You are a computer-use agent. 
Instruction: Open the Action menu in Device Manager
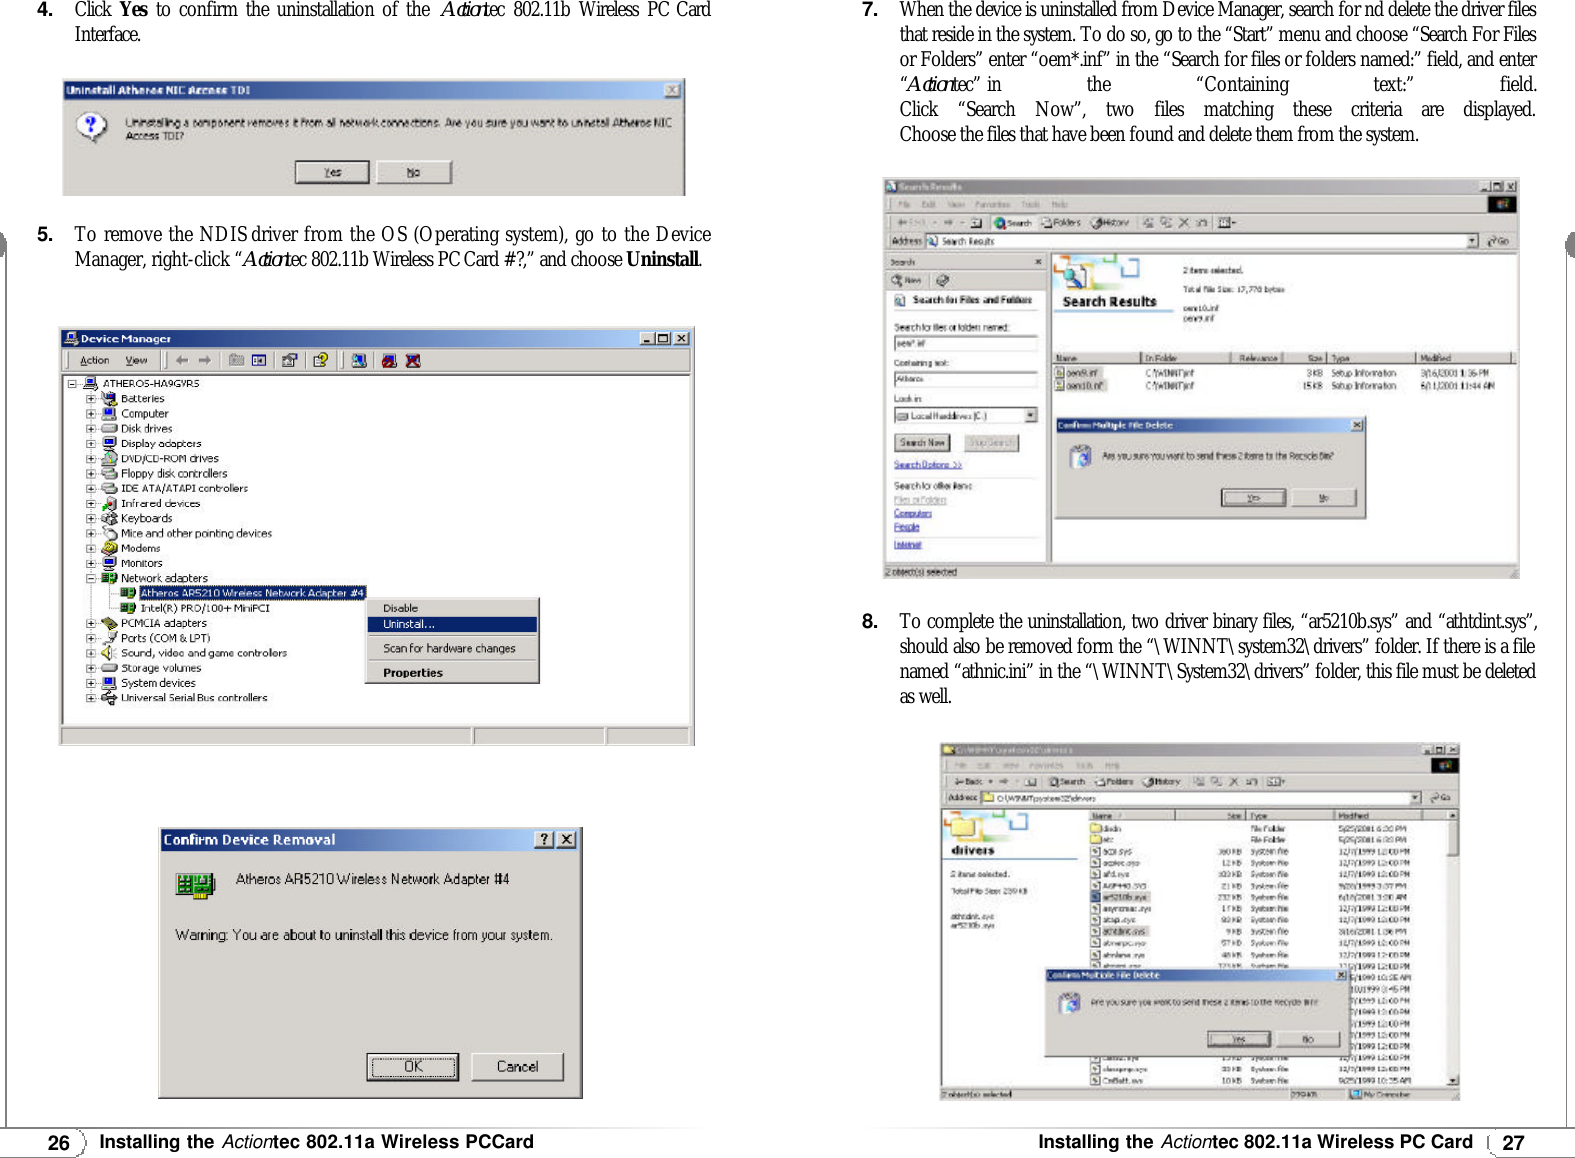pos(95,360)
